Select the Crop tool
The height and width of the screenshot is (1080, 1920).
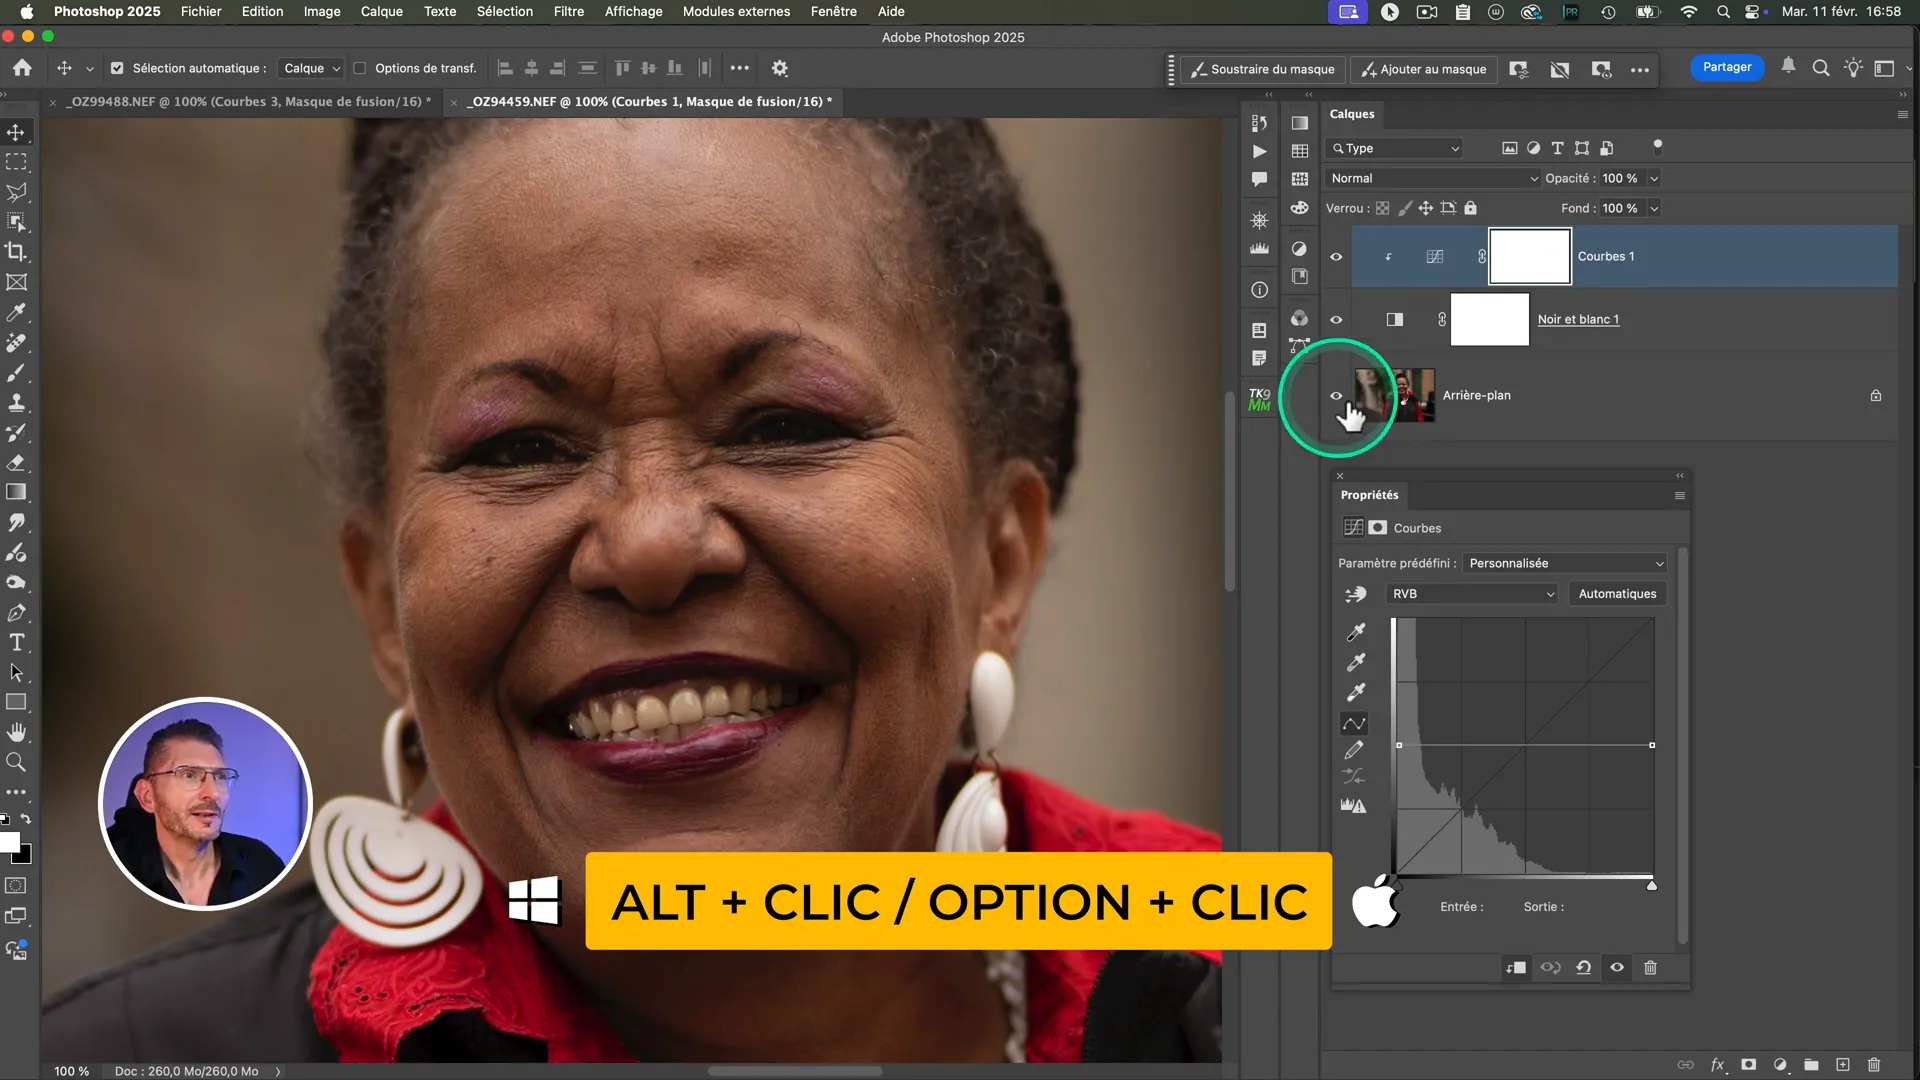coord(16,252)
